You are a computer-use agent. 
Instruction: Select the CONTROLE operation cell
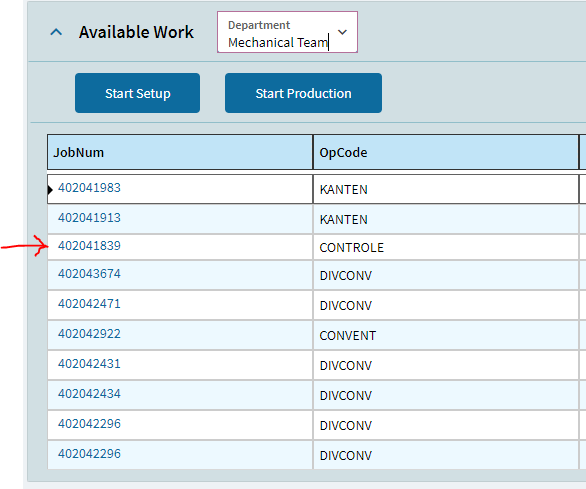pyautogui.click(x=445, y=247)
